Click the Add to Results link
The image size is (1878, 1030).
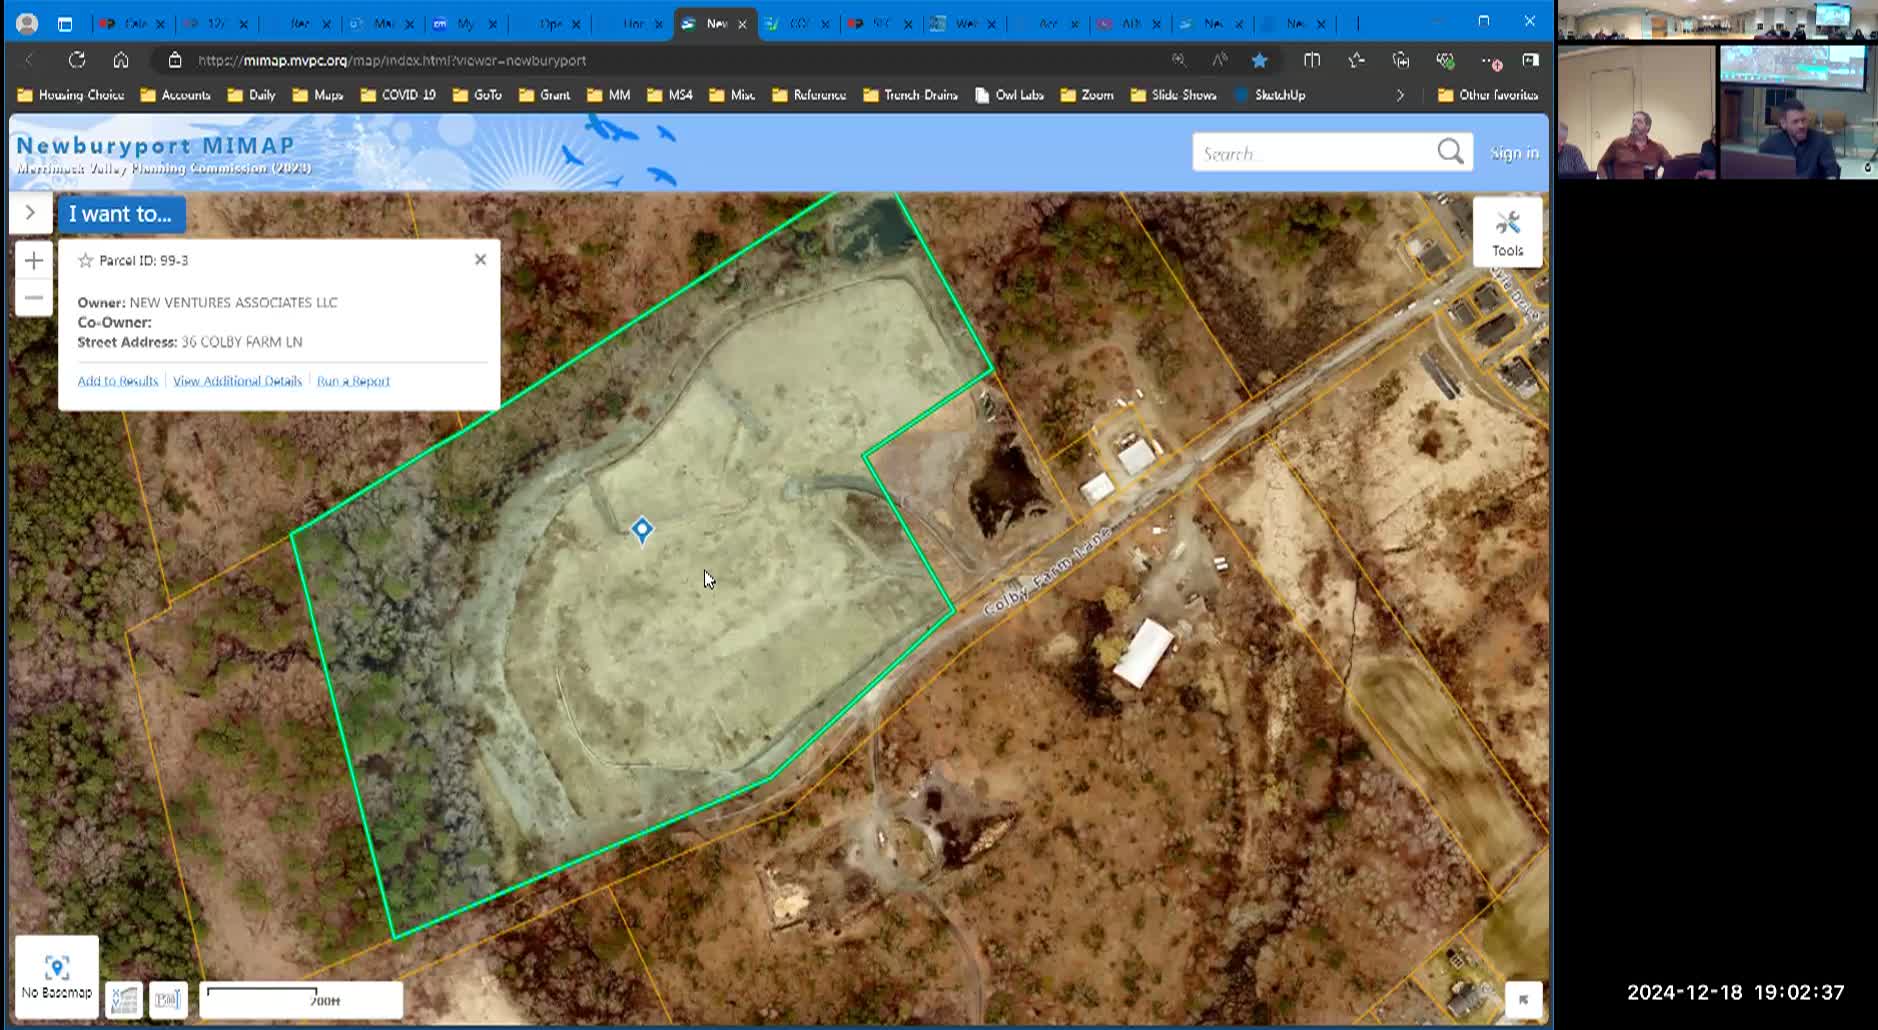click(118, 381)
